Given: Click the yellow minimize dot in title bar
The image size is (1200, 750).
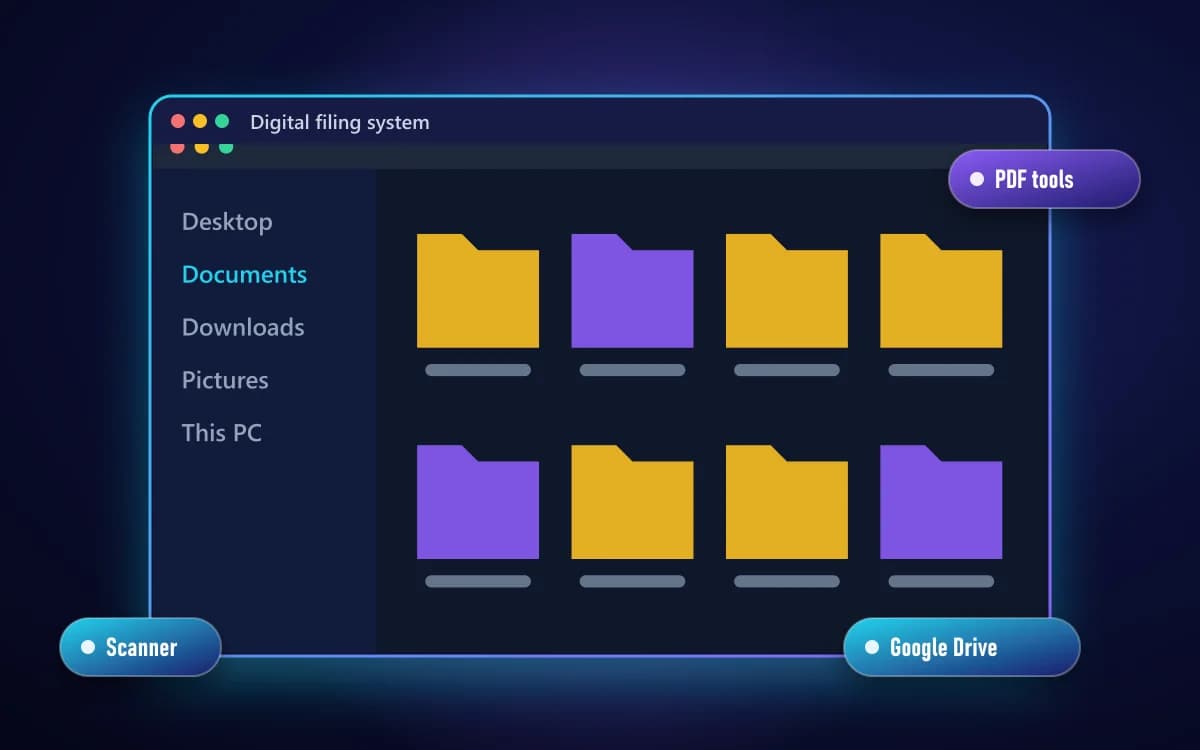Looking at the screenshot, I should (x=200, y=121).
